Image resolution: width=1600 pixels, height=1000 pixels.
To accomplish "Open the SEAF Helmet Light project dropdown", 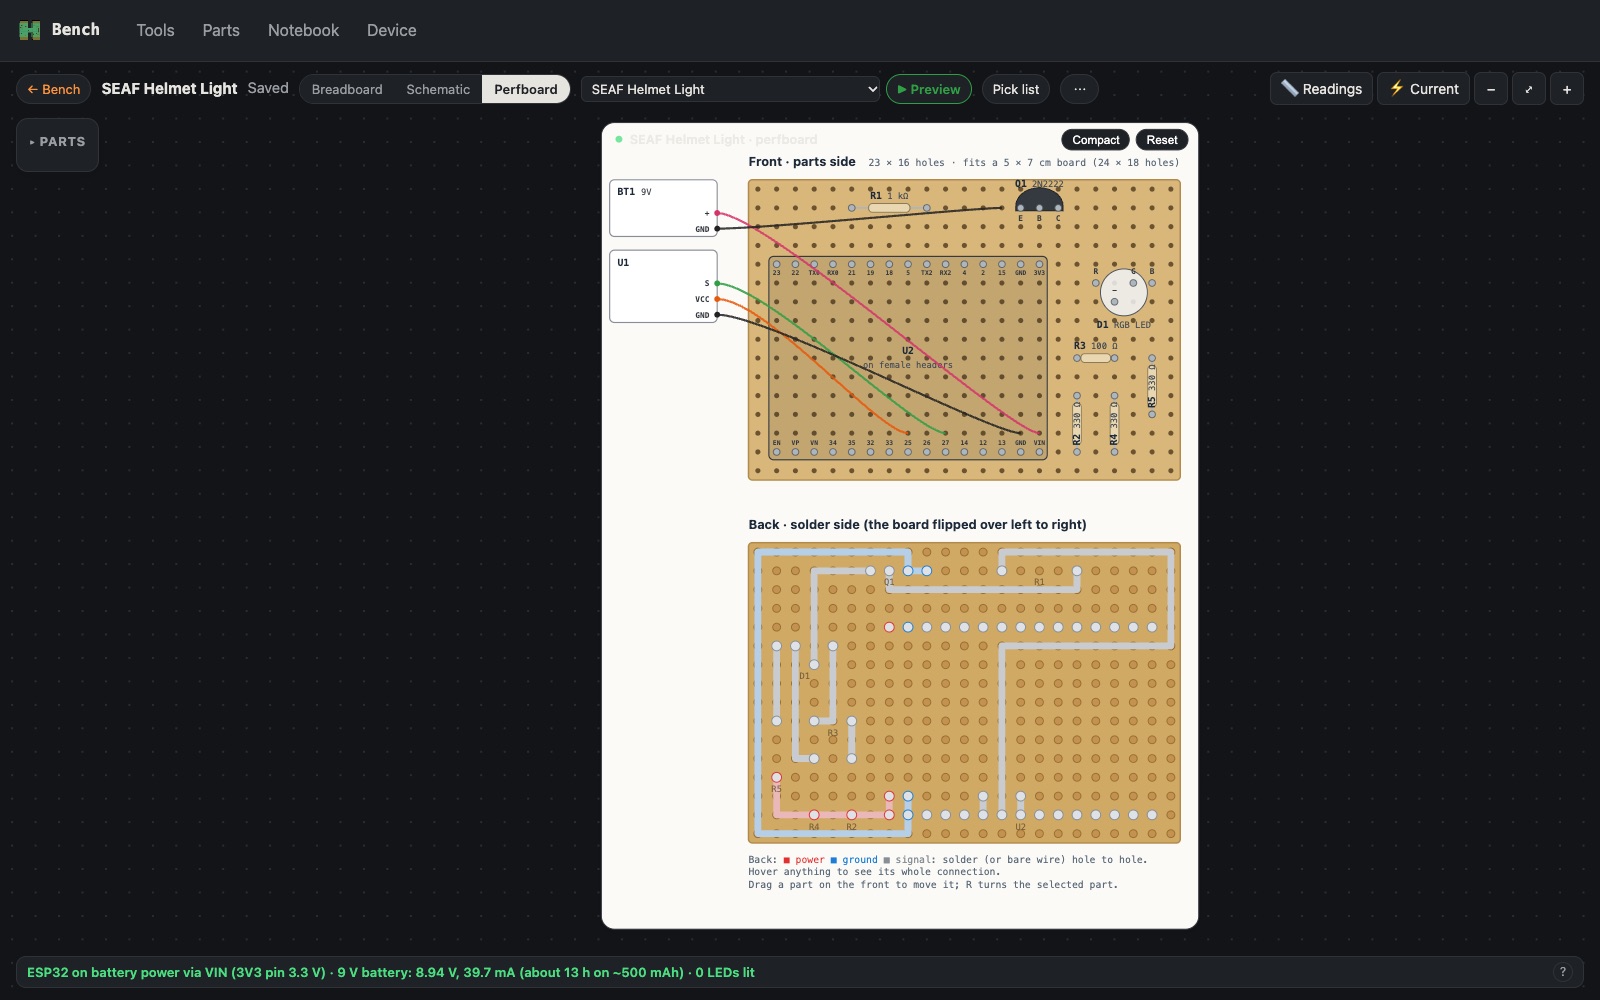I will 730,89.
